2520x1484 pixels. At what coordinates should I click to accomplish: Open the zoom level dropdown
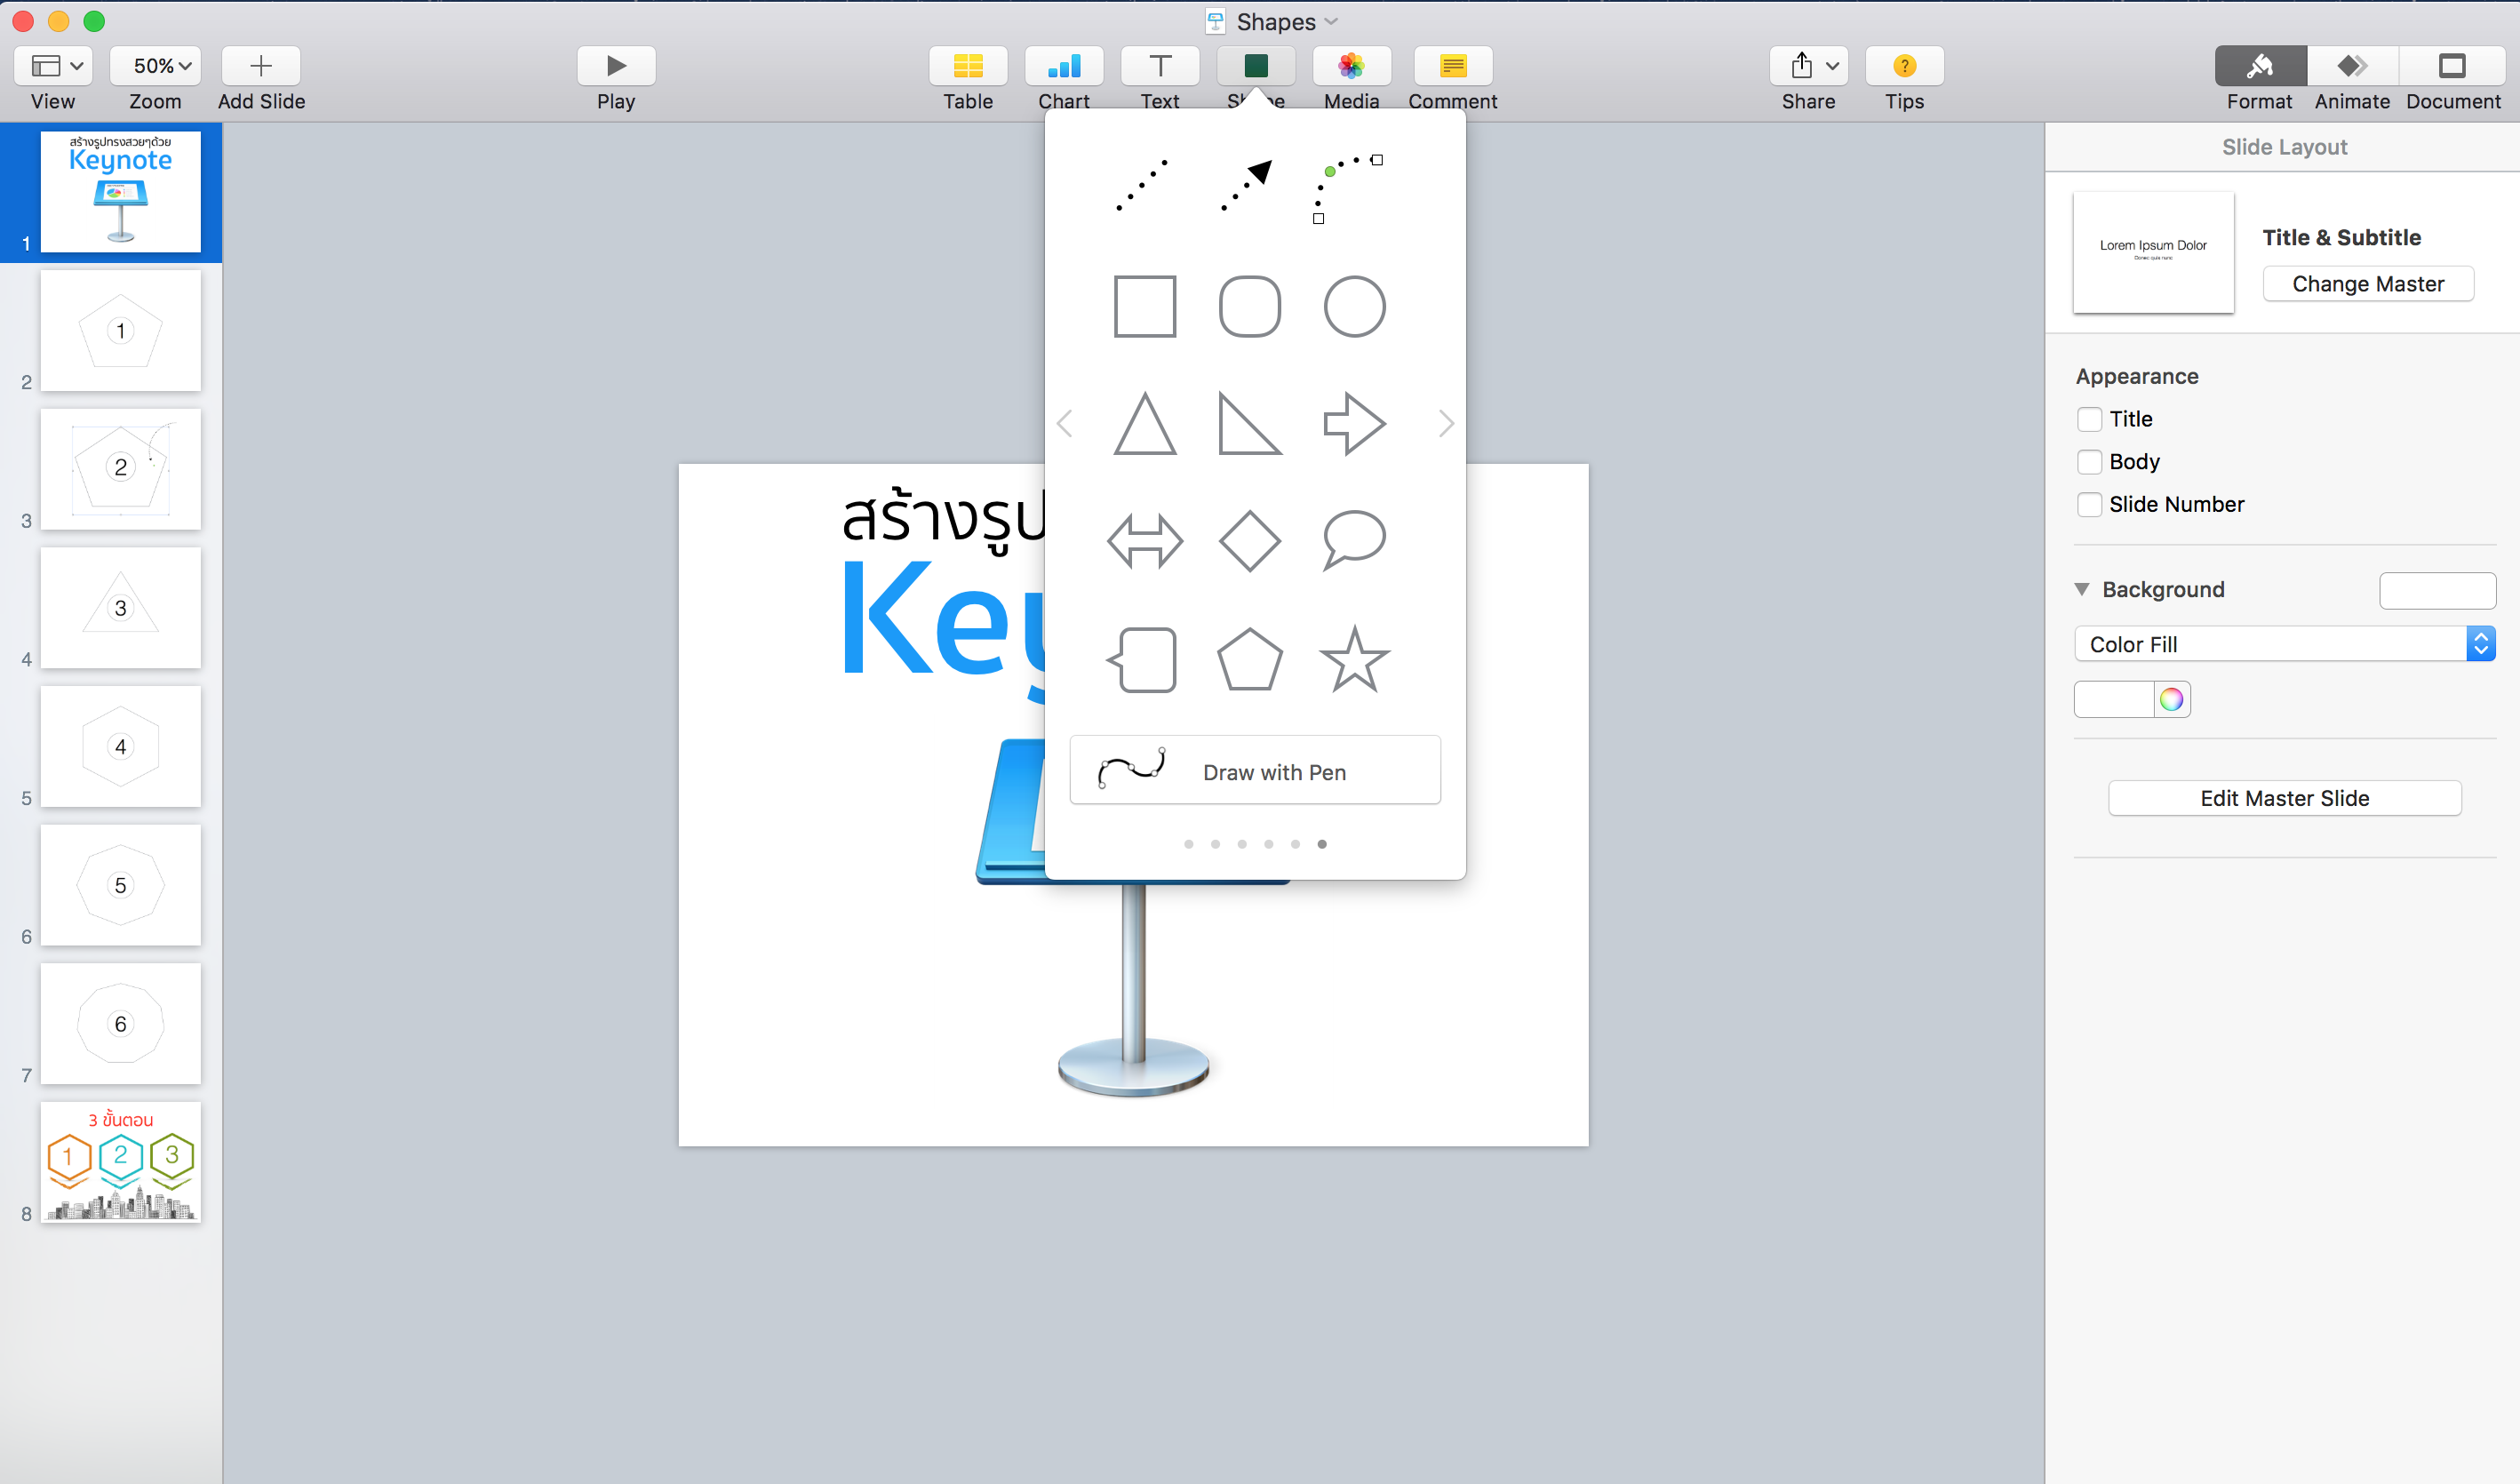coord(155,66)
